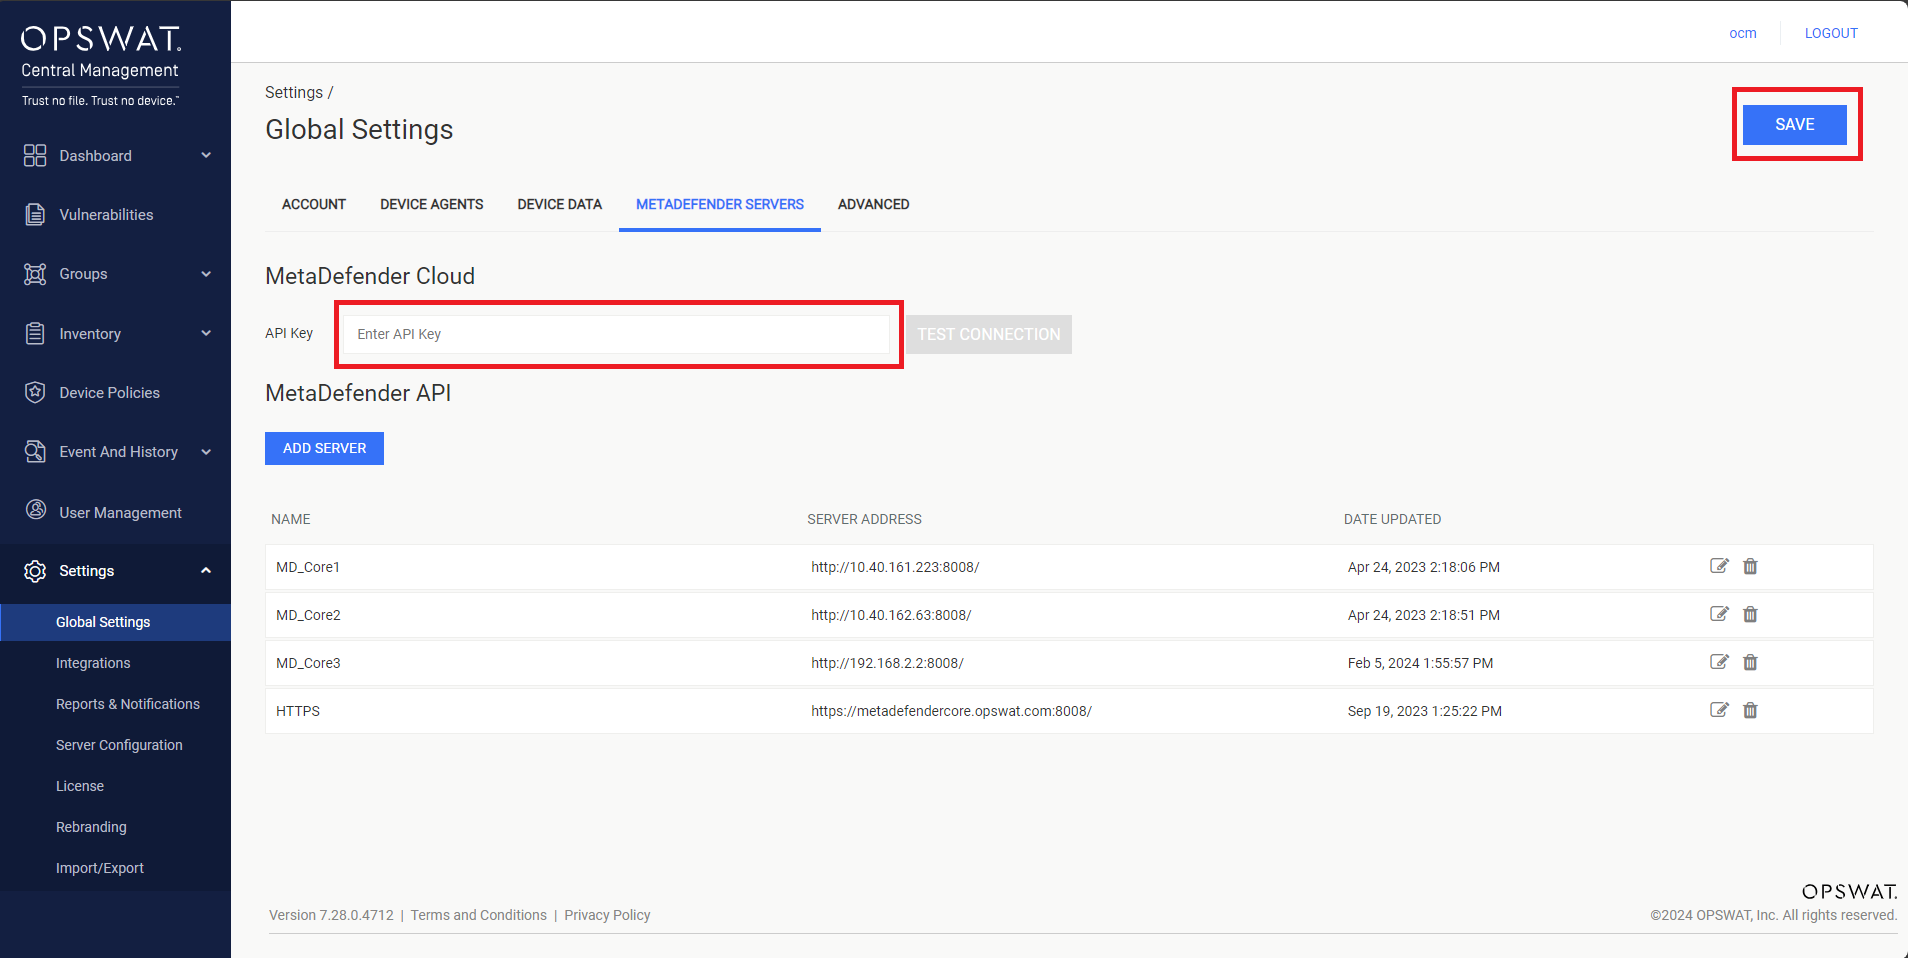Click the http://10.40.162.63:8008/ address

pyautogui.click(x=891, y=615)
